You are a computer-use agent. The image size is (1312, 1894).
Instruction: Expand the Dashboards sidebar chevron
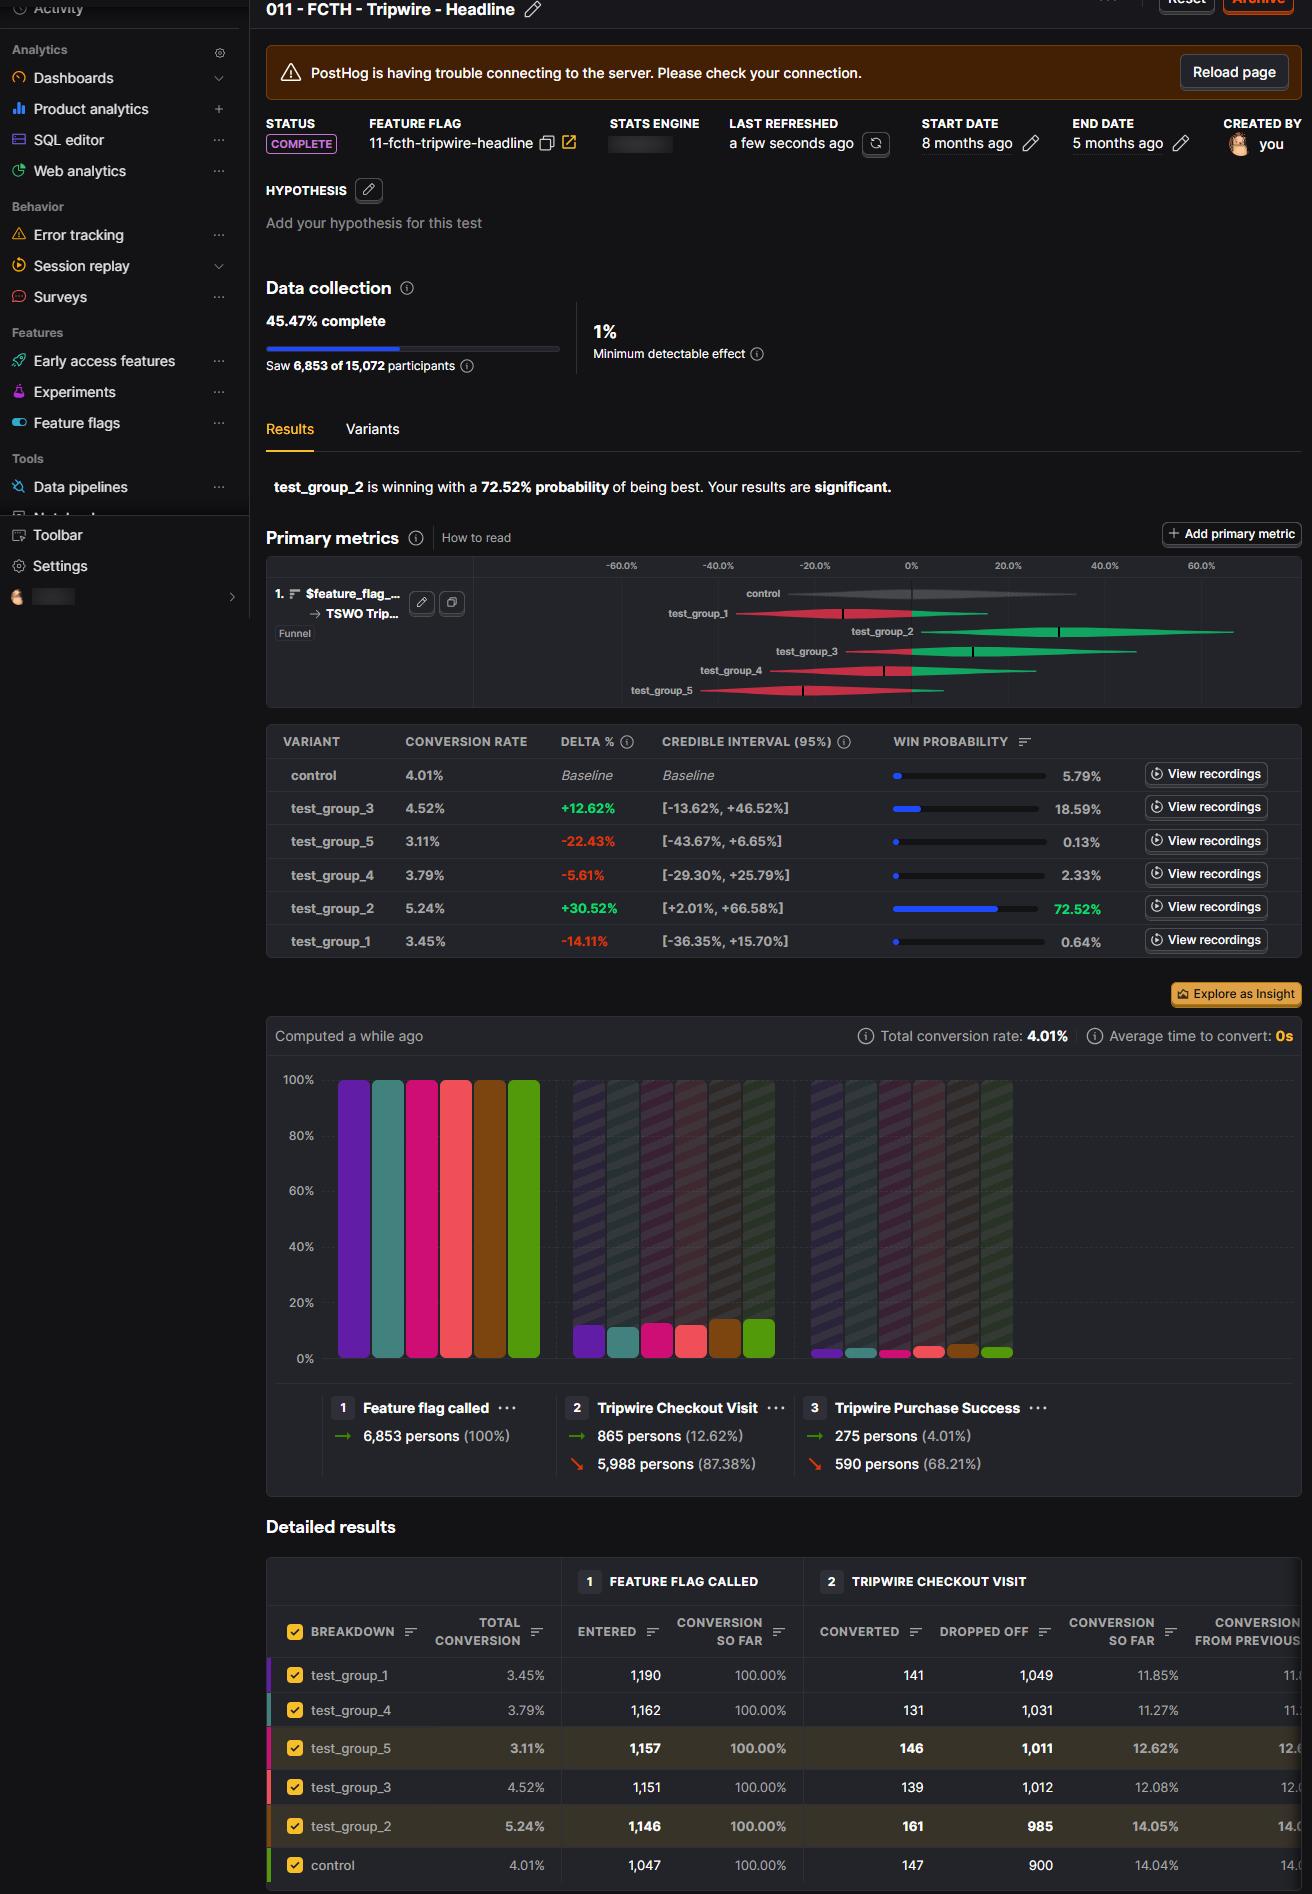pyautogui.click(x=219, y=78)
